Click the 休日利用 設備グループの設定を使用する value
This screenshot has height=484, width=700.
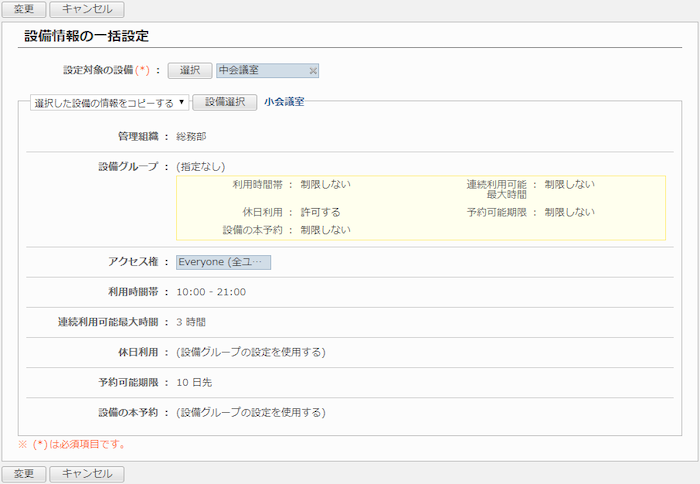pyautogui.click(x=251, y=352)
